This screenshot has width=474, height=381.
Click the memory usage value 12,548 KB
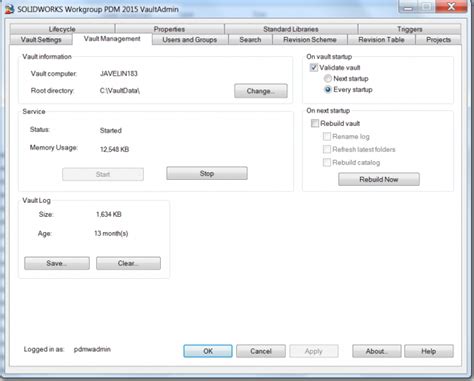click(114, 149)
